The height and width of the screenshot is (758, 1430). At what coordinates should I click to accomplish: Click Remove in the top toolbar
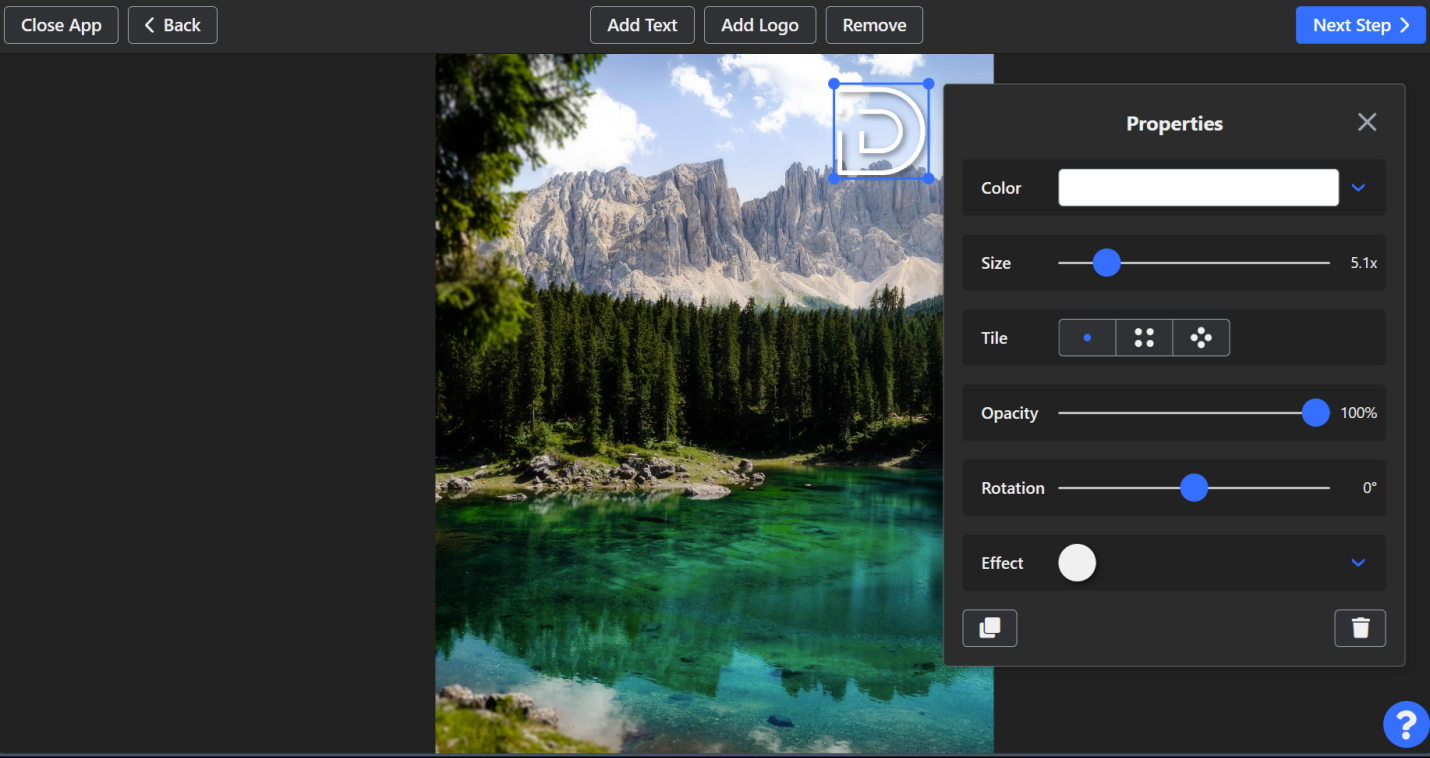point(874,24)
